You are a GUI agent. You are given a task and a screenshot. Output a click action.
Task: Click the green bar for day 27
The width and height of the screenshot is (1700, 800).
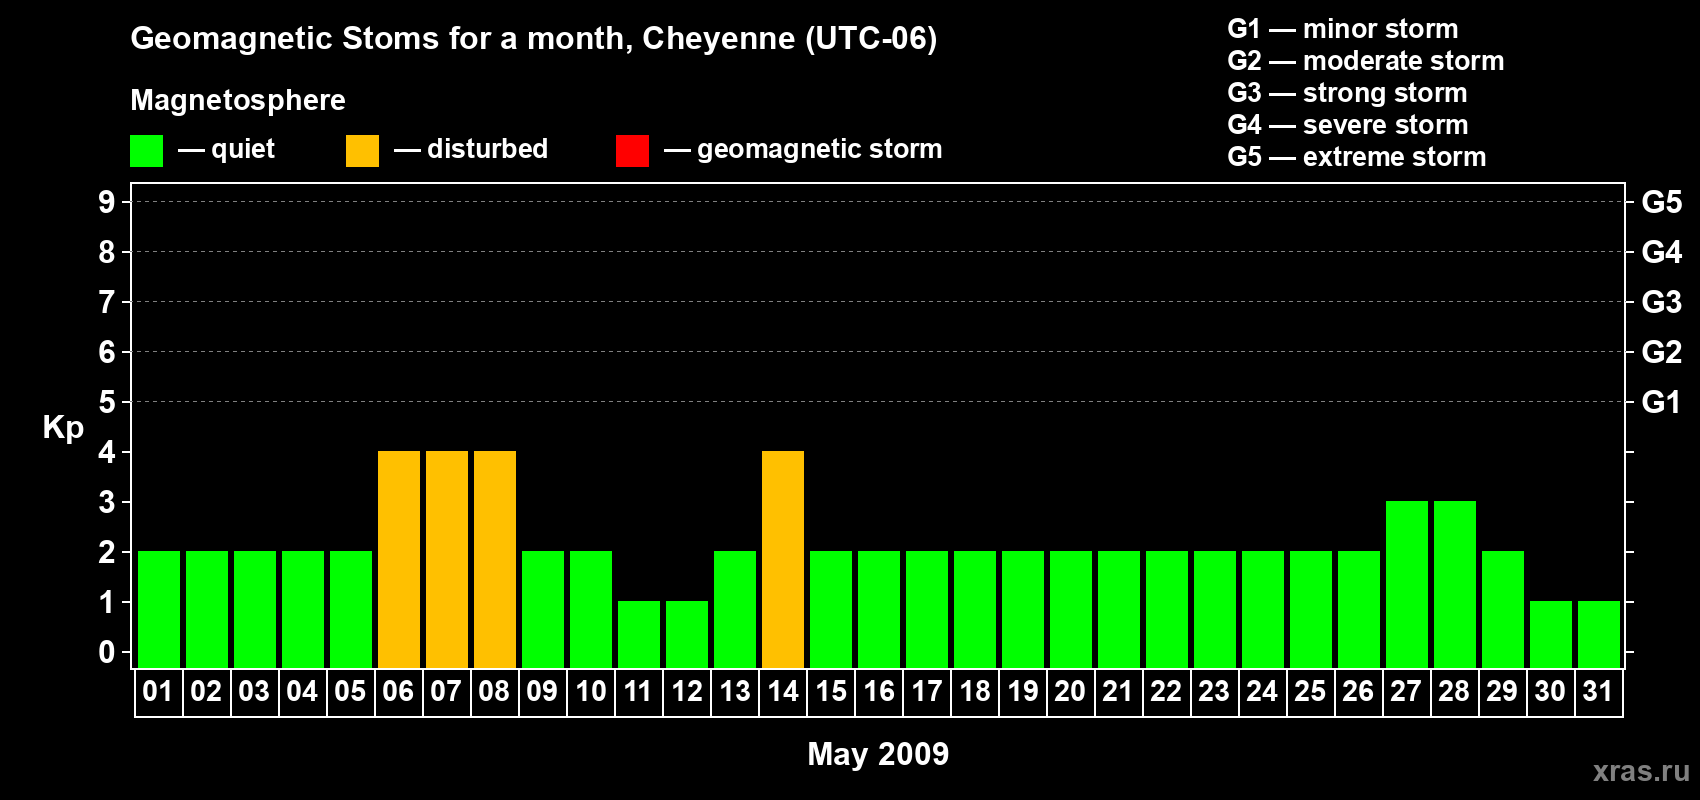[1407, 585]
